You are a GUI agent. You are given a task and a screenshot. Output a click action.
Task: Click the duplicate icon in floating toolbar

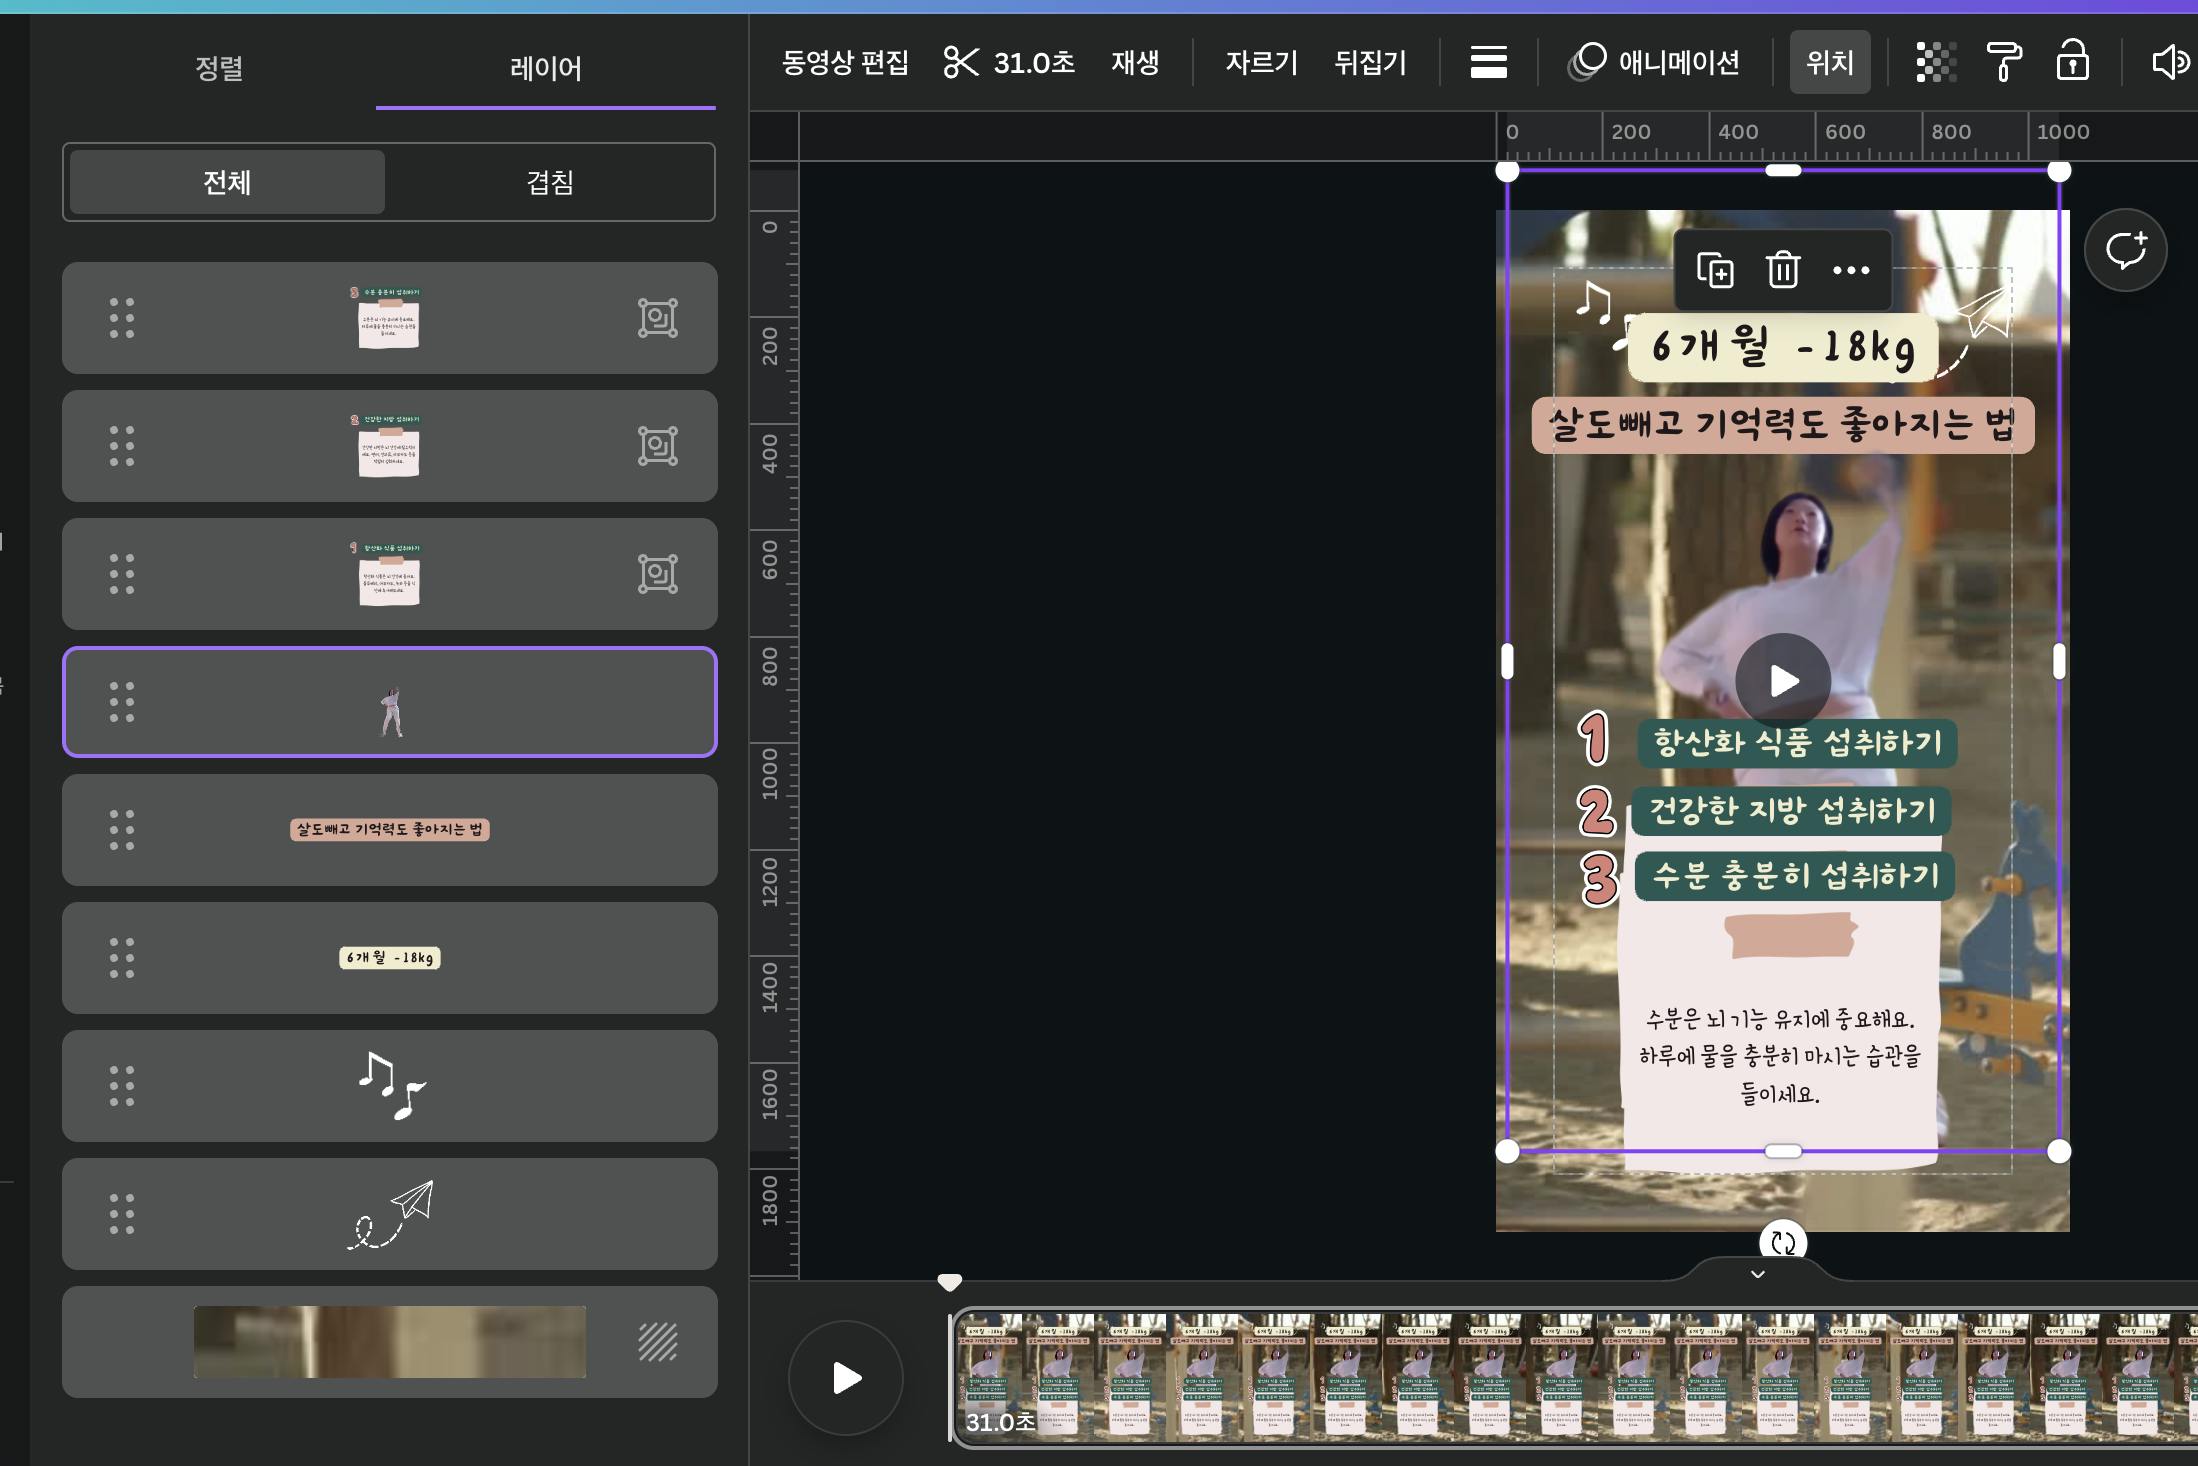(1715, 270)
